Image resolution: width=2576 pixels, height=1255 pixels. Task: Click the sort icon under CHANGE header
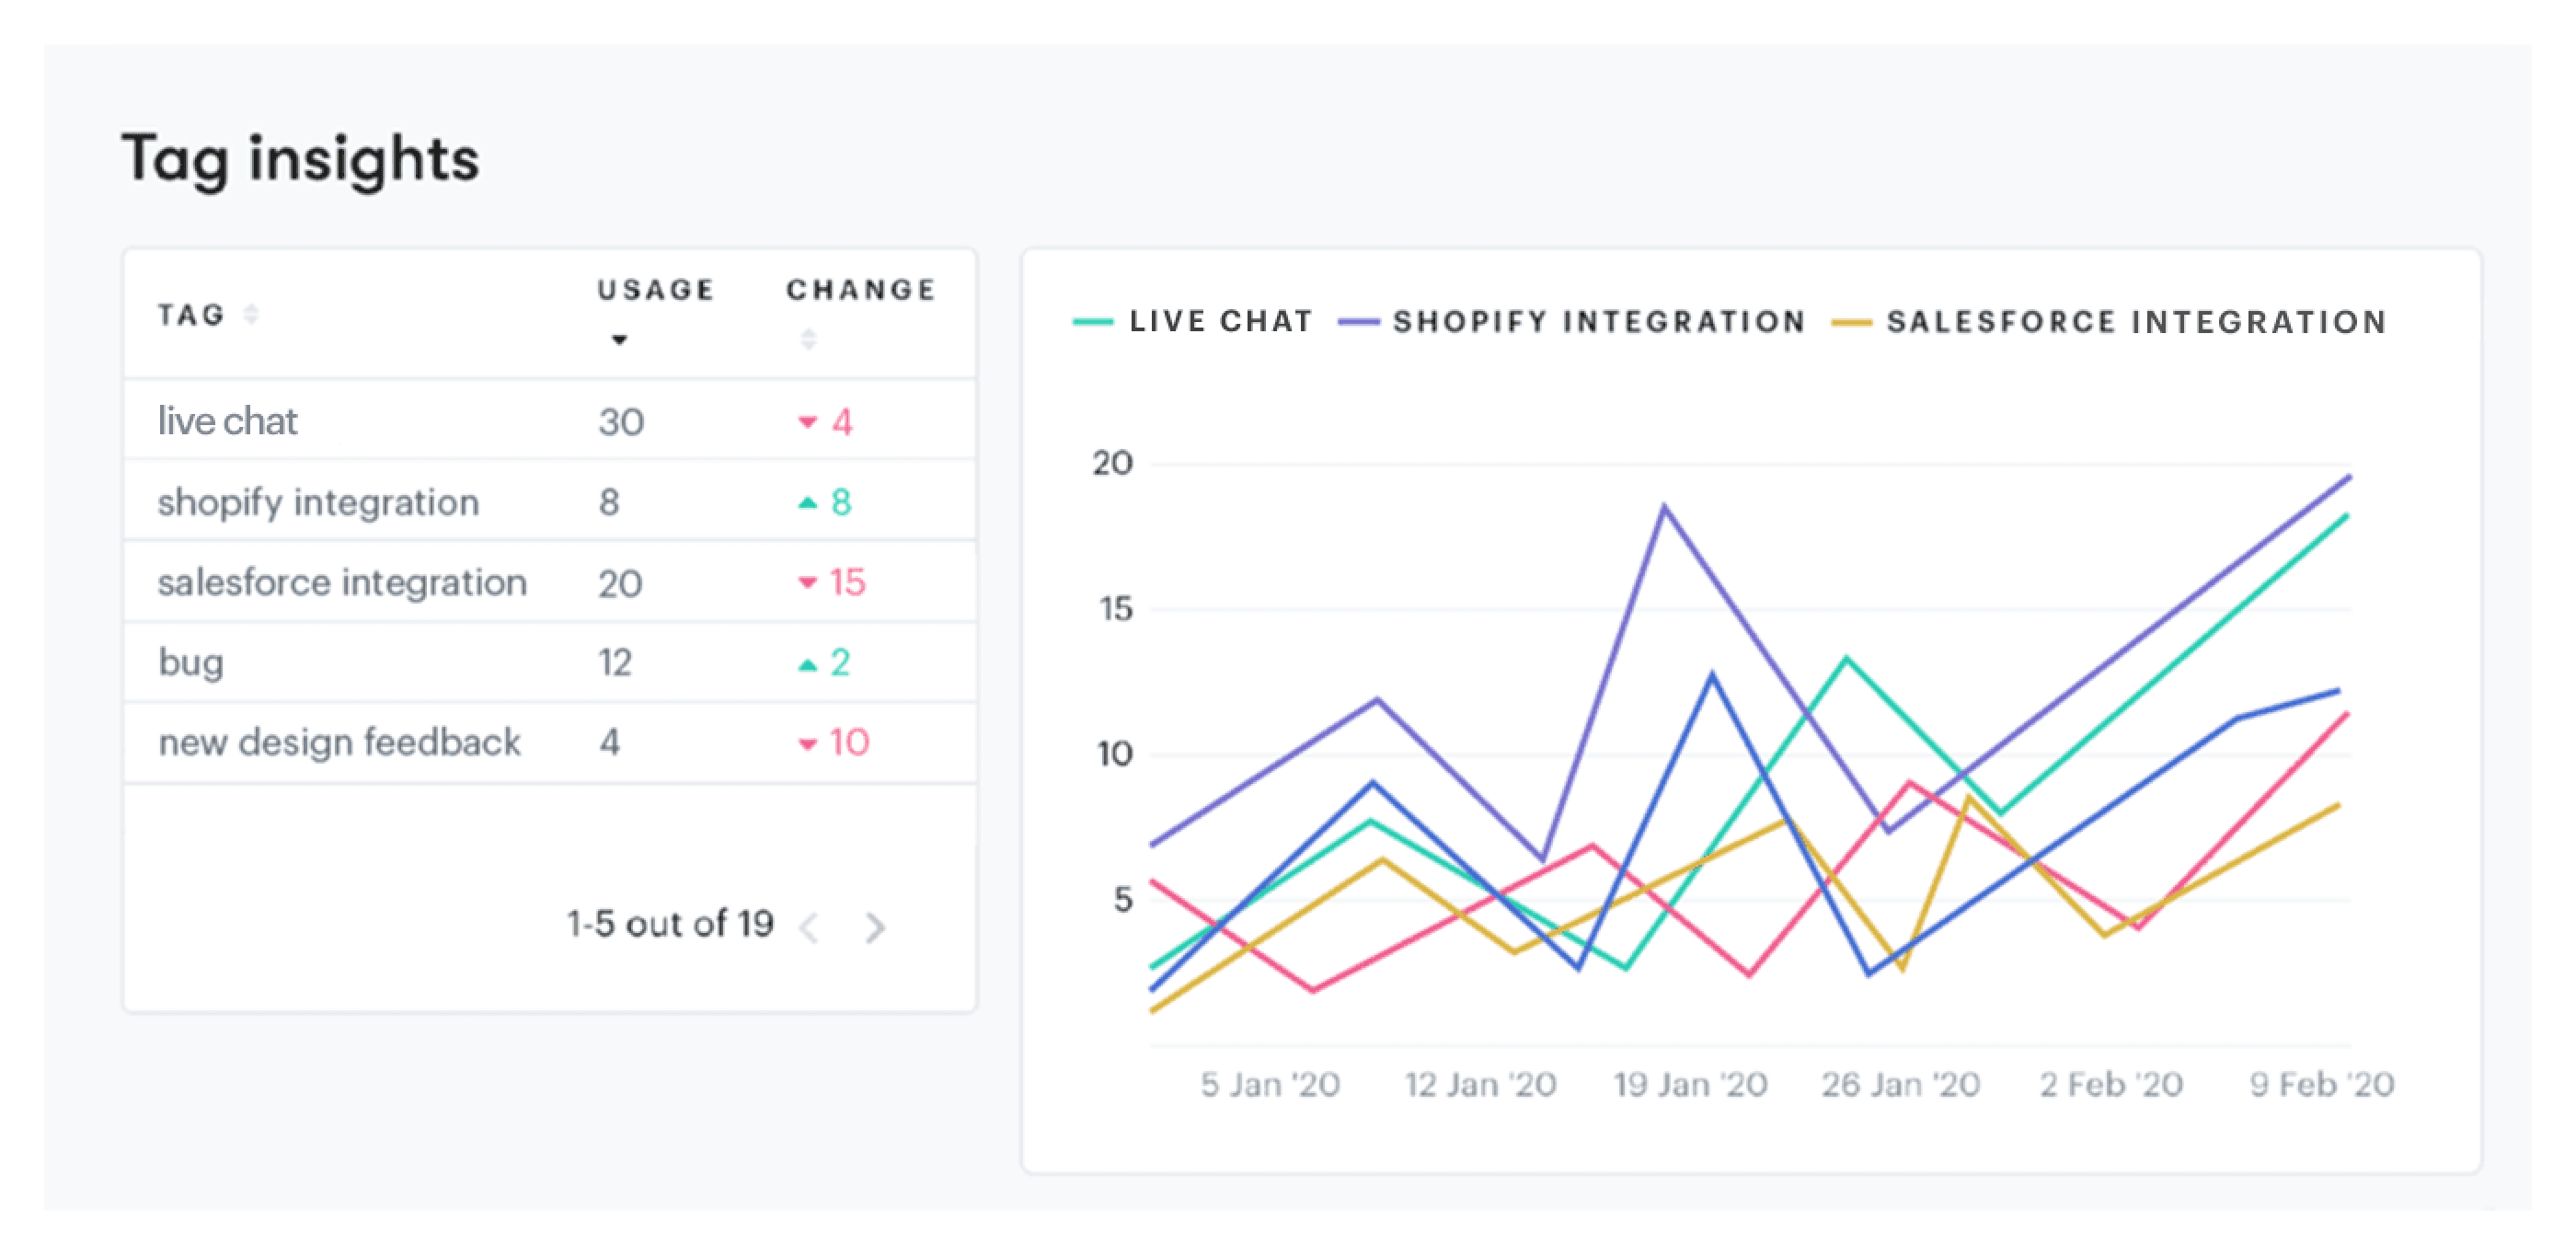808,340
